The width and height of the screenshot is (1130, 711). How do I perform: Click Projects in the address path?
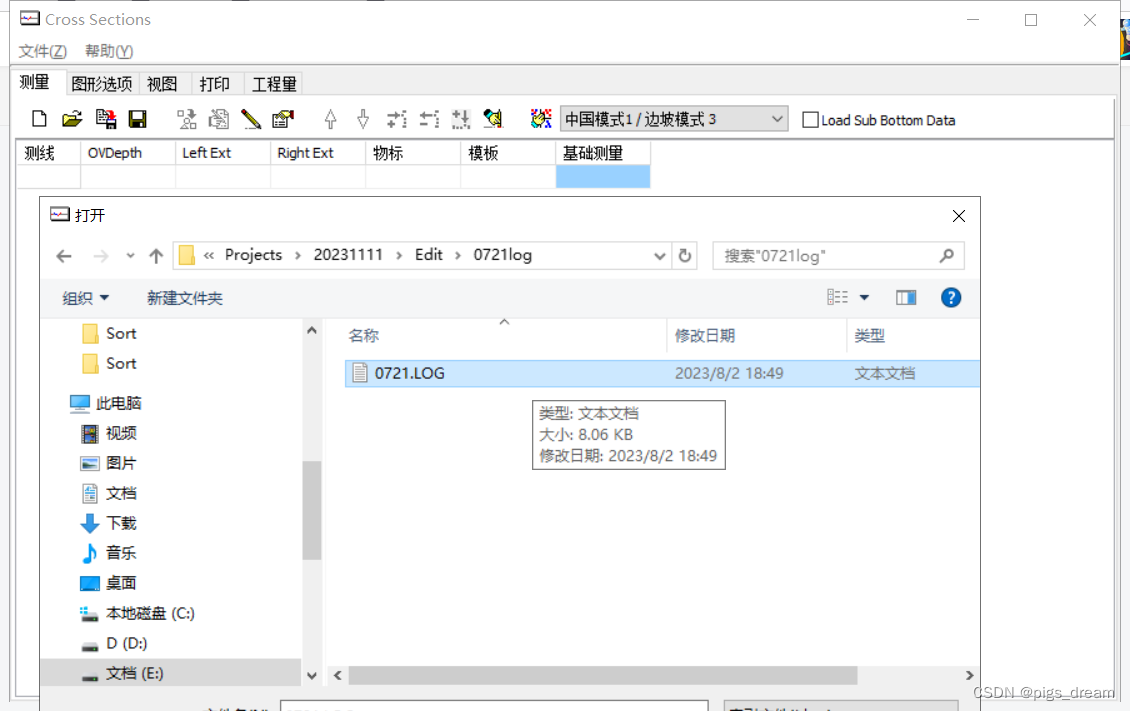(253, 255)
